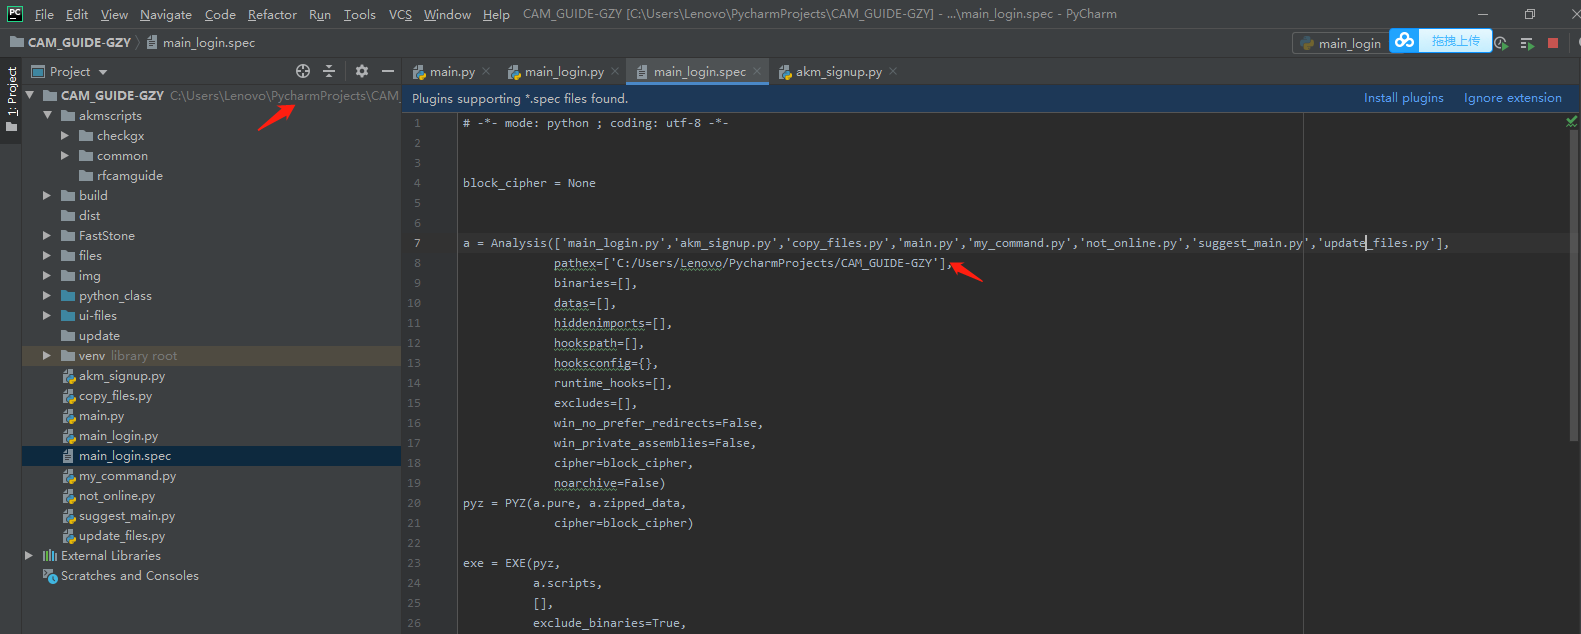Expand the ui-files folder

[x=47, y=315]
